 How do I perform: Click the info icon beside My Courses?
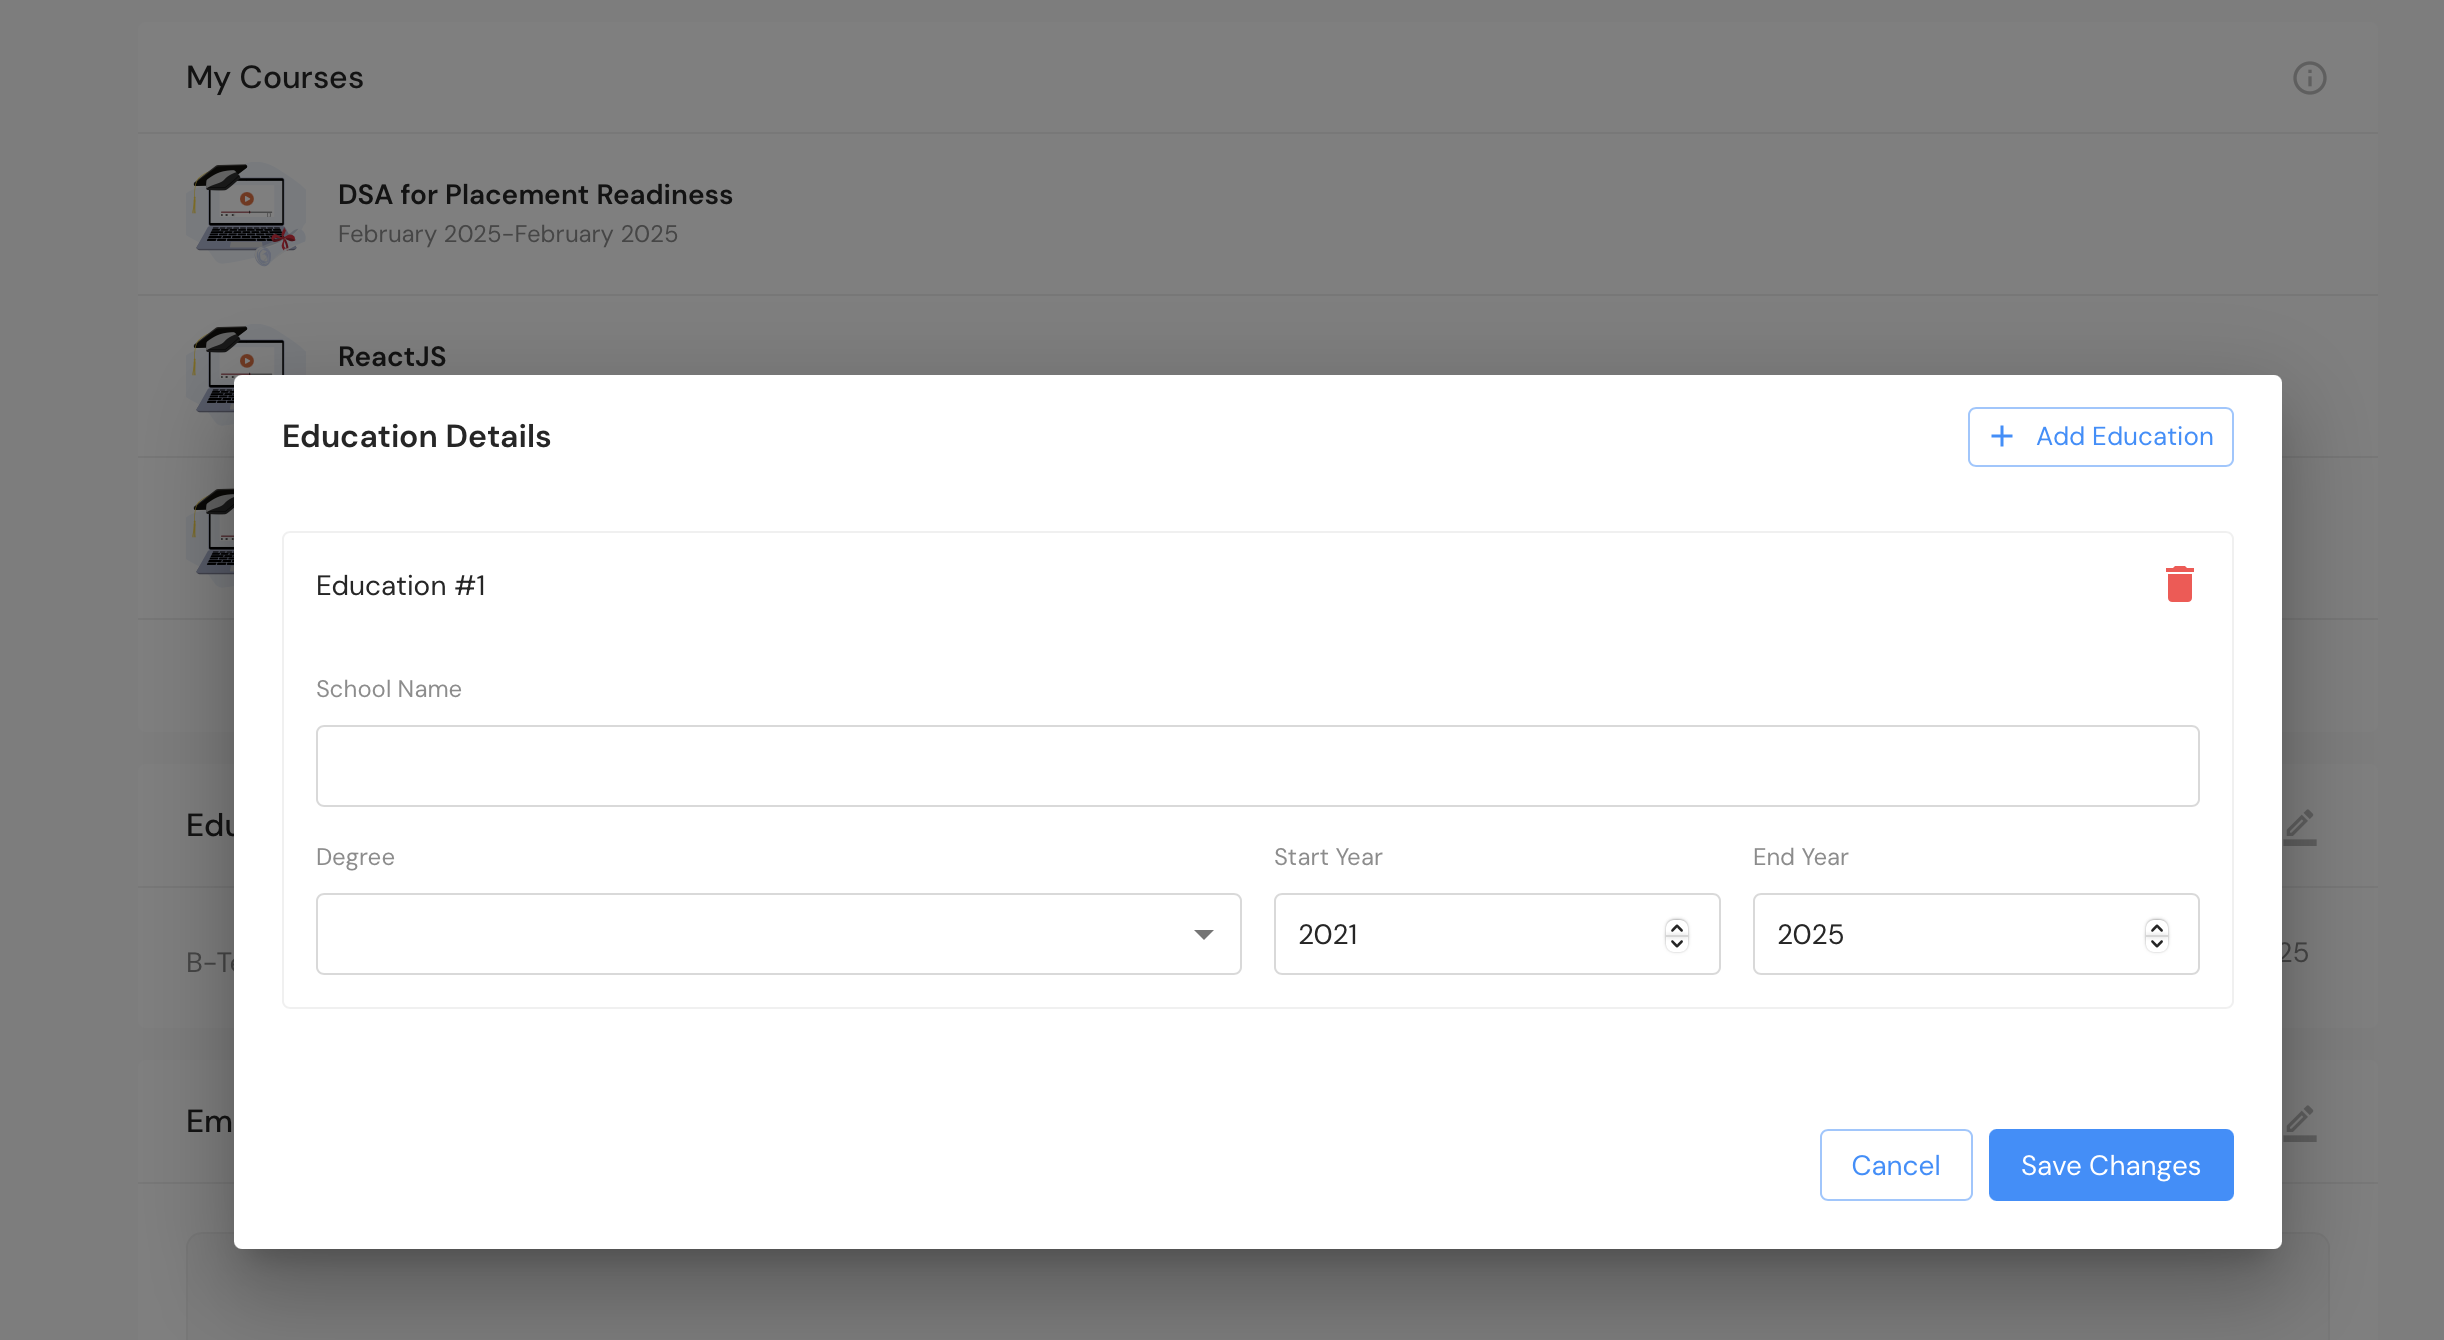2309,78
